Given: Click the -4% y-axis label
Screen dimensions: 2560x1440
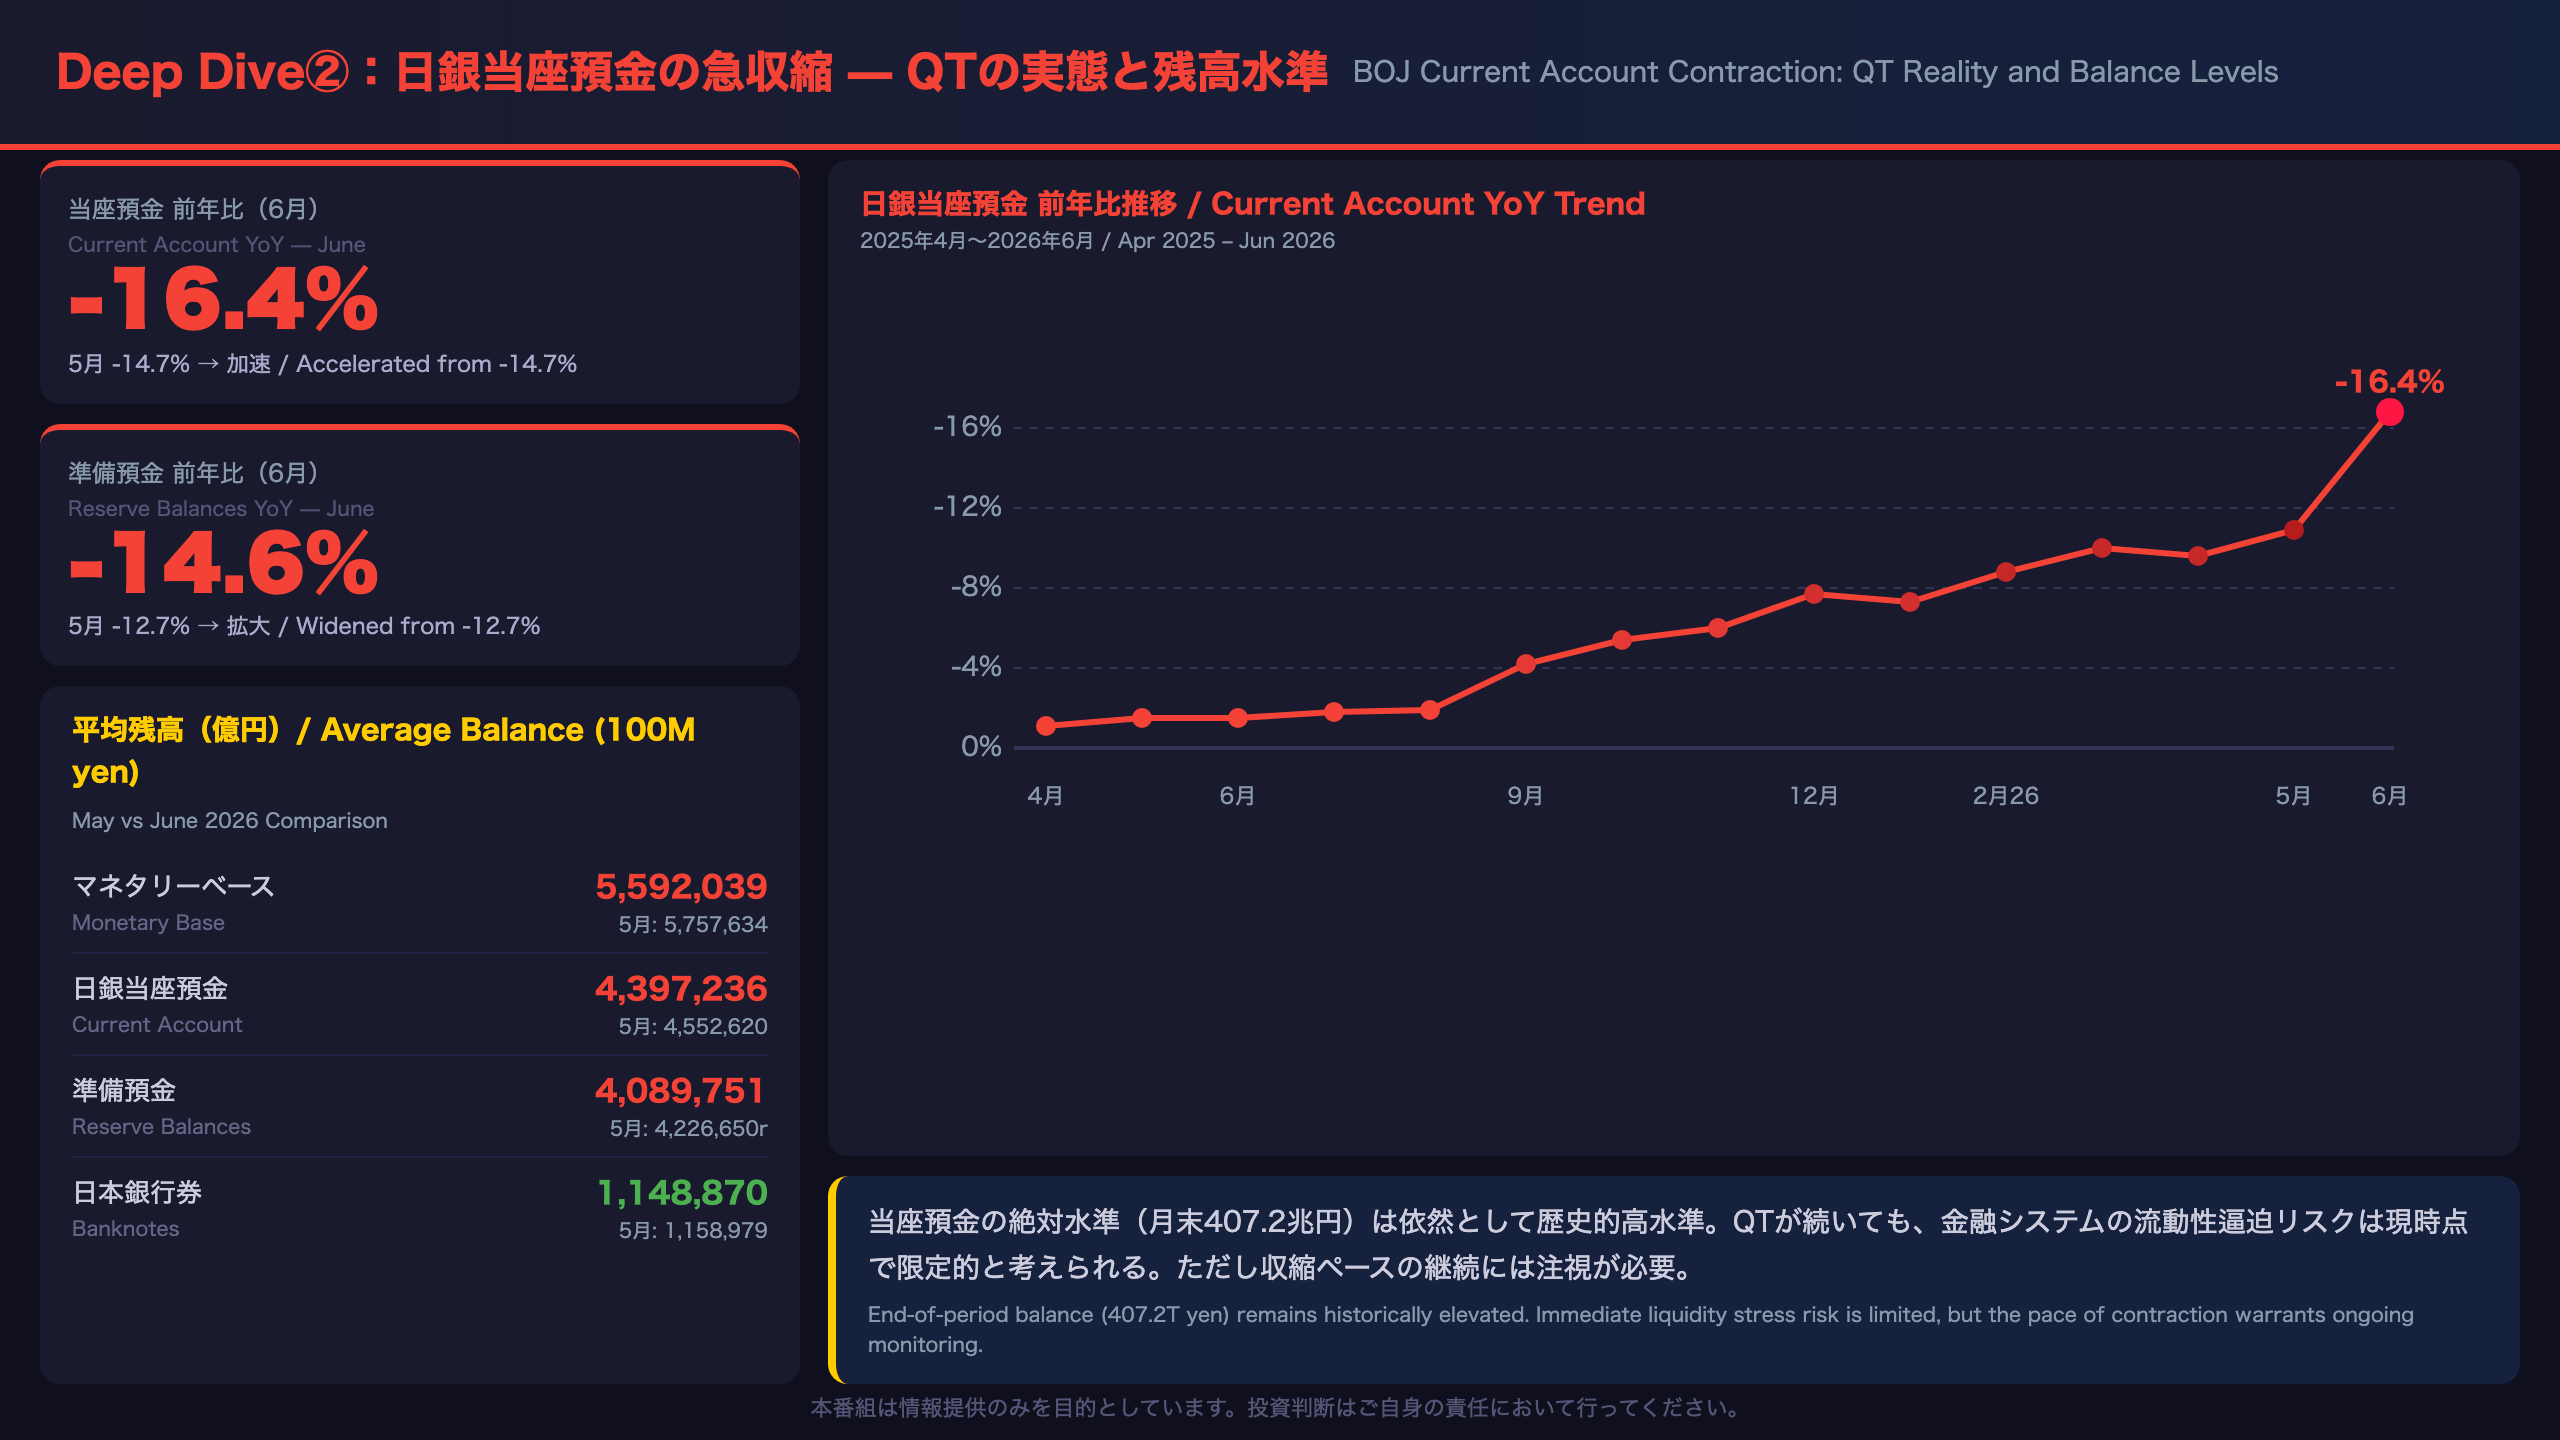Looking at the screenshot, I should [976, 667].
